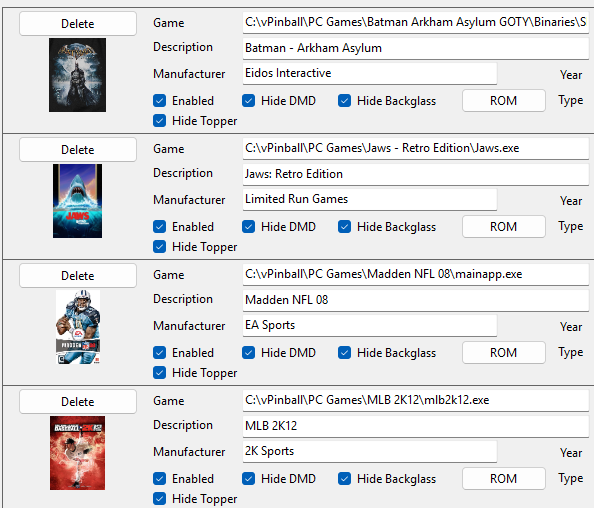Edit the Madden NFL 08 description field
594x508 pixels.
pyautogui.click(x=416, y=300)
